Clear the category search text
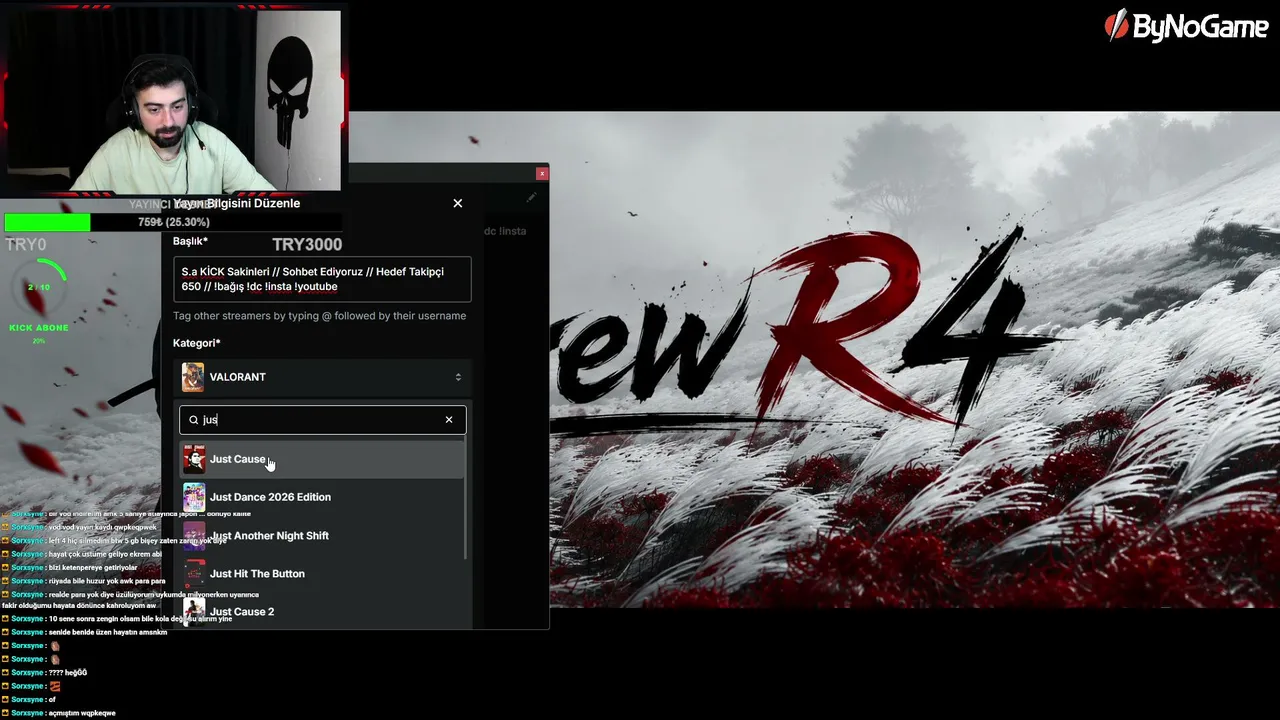 (x=449, y=420)
